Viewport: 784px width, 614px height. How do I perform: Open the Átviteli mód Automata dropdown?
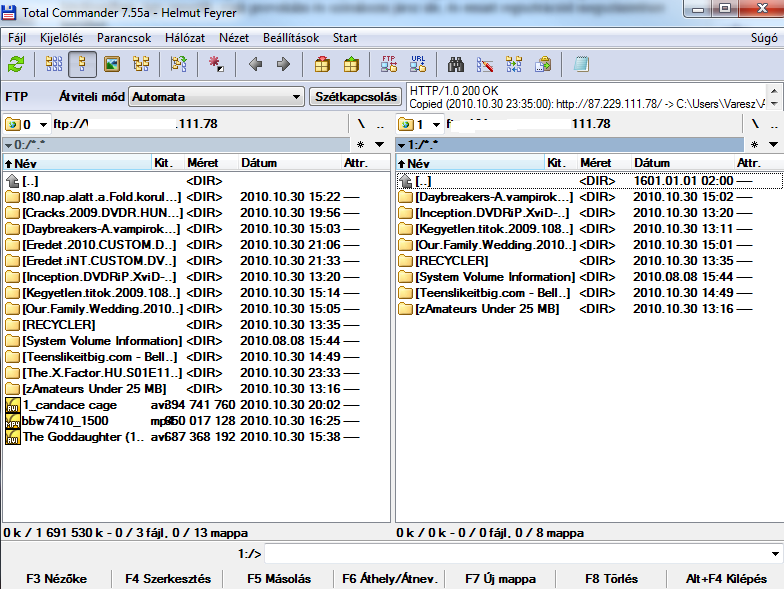point(216,97)
